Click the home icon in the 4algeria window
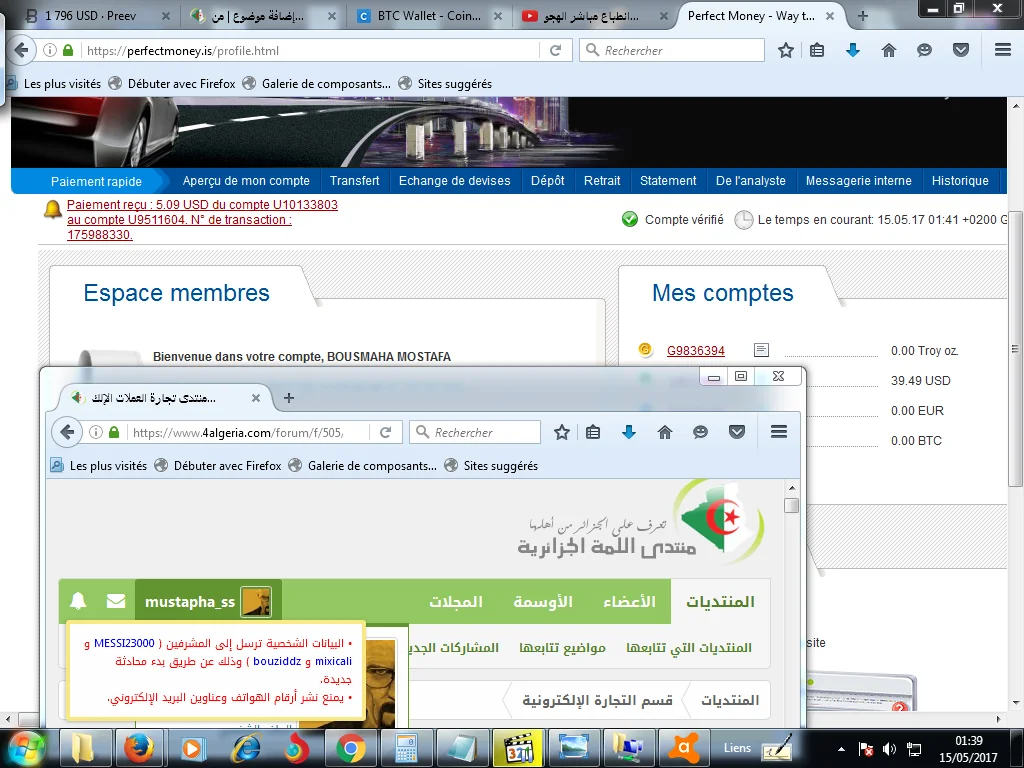The image size is (1024, 768). (x=665, y=432)
